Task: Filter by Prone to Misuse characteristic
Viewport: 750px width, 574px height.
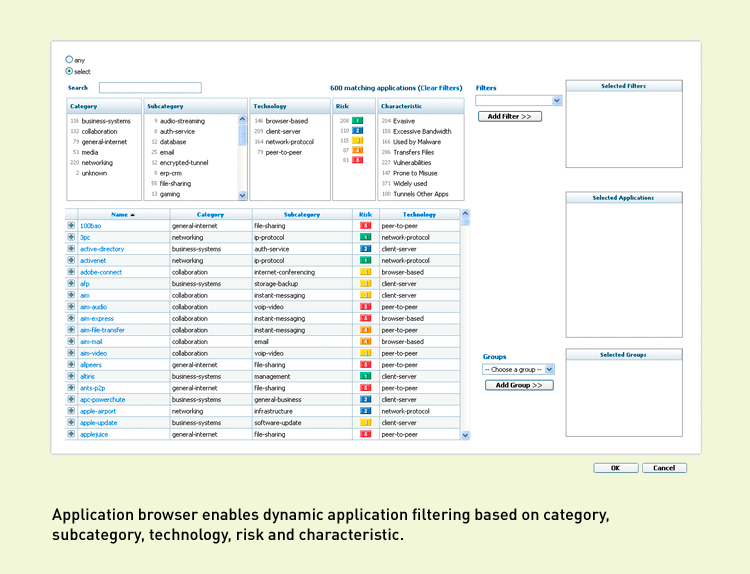Action: coord(415,173)
